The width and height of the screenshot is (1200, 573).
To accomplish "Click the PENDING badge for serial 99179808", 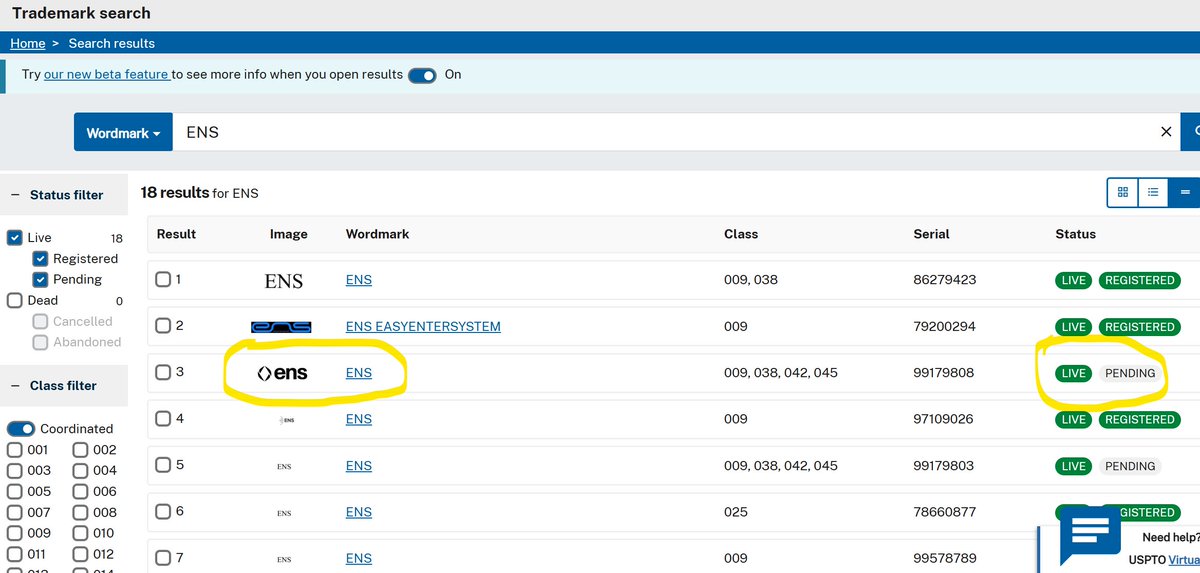I will coord(1130,373).
